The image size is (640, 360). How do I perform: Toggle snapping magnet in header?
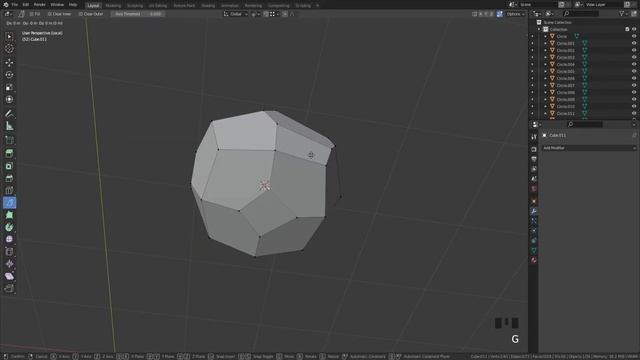266,14
